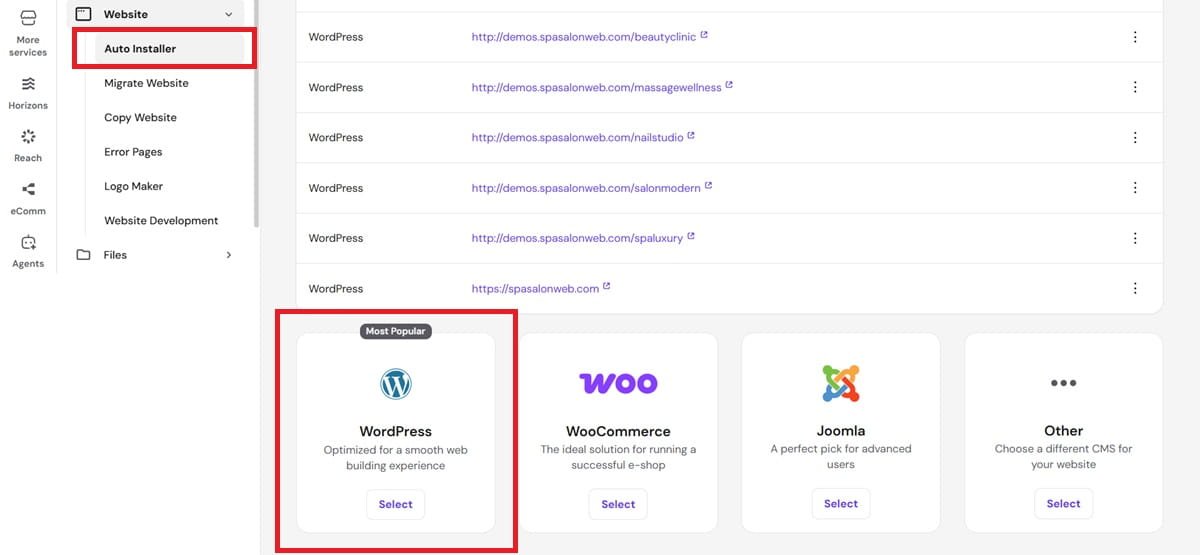Screen dimensions: 1200x555
Task: Open the salonmodern demo link
Action: pos(586,188)
